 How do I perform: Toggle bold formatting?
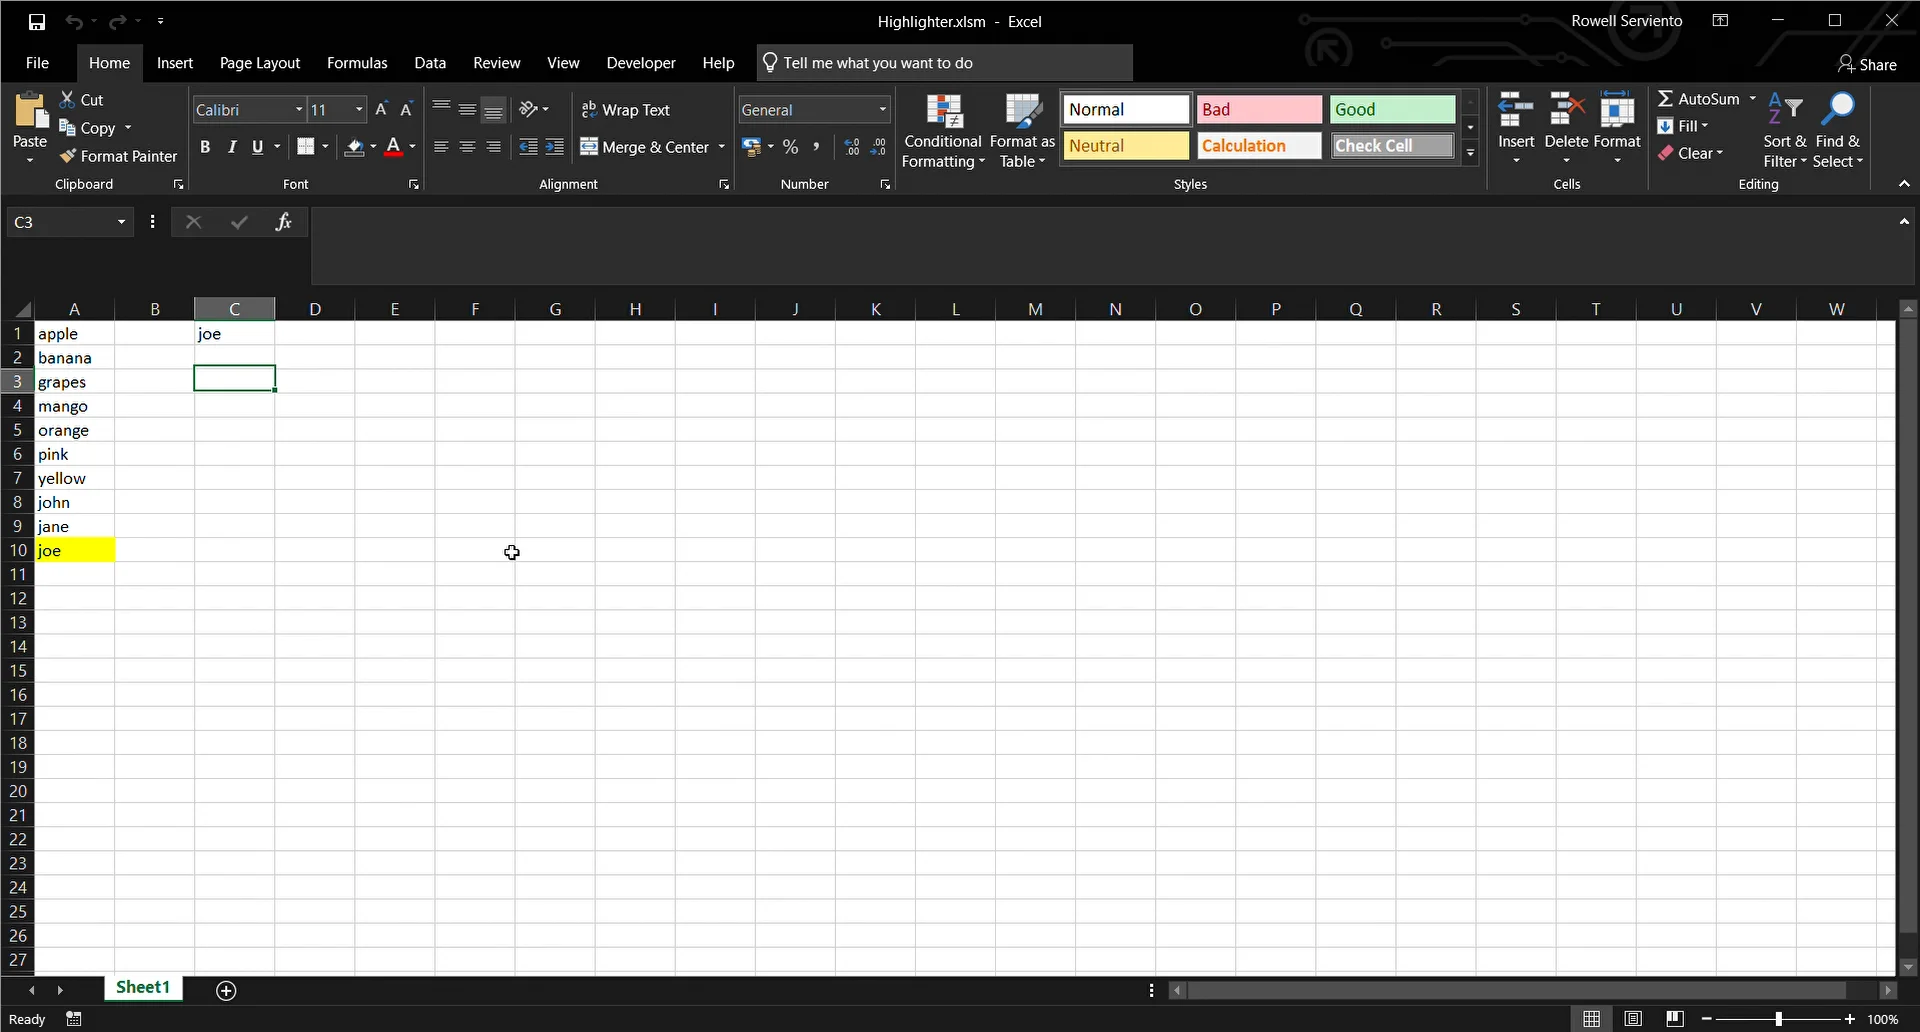pos(205,147)
